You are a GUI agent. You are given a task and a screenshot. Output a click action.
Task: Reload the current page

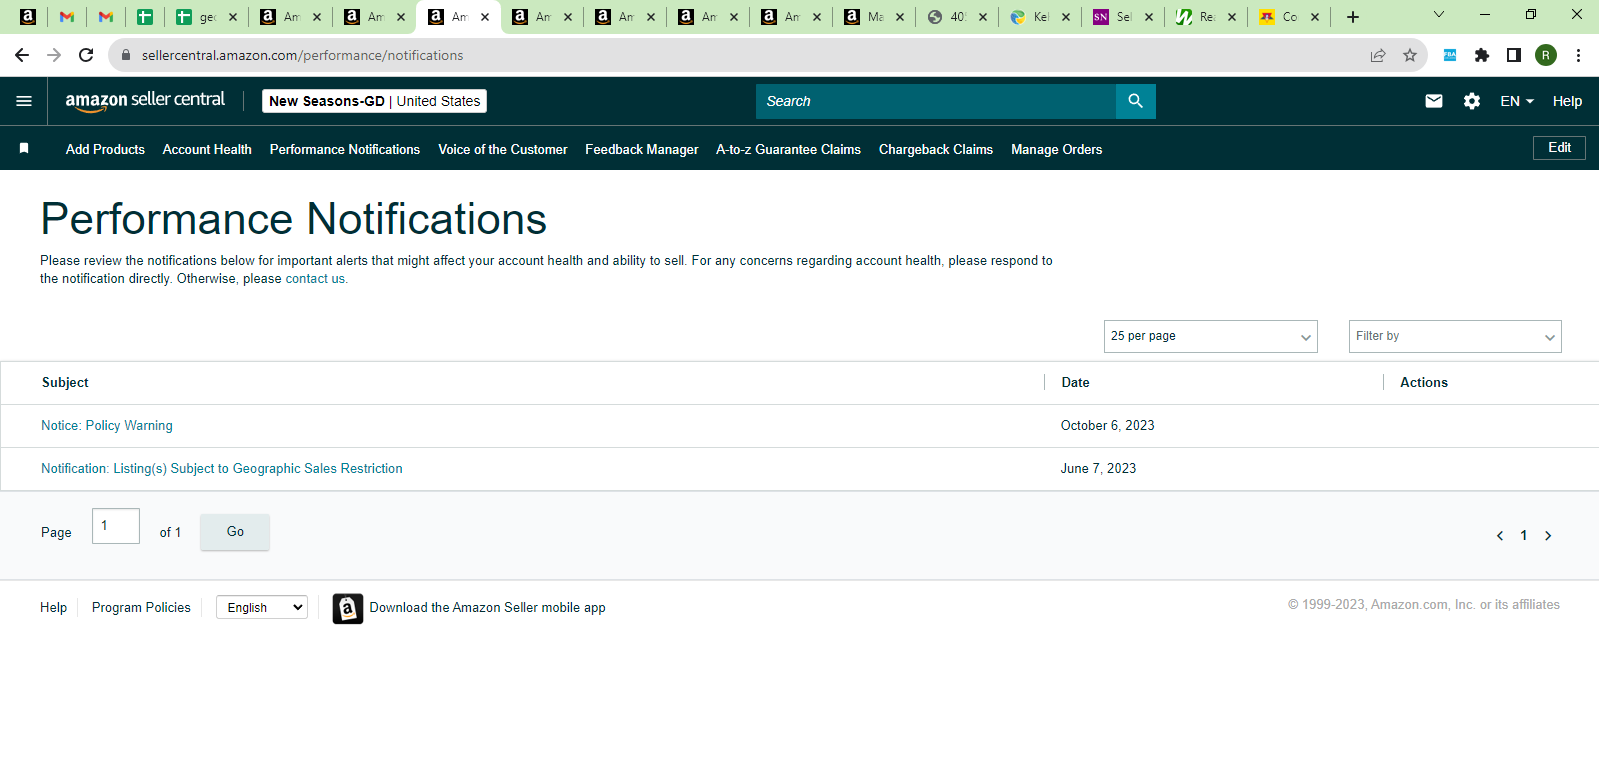pos(86,55)
